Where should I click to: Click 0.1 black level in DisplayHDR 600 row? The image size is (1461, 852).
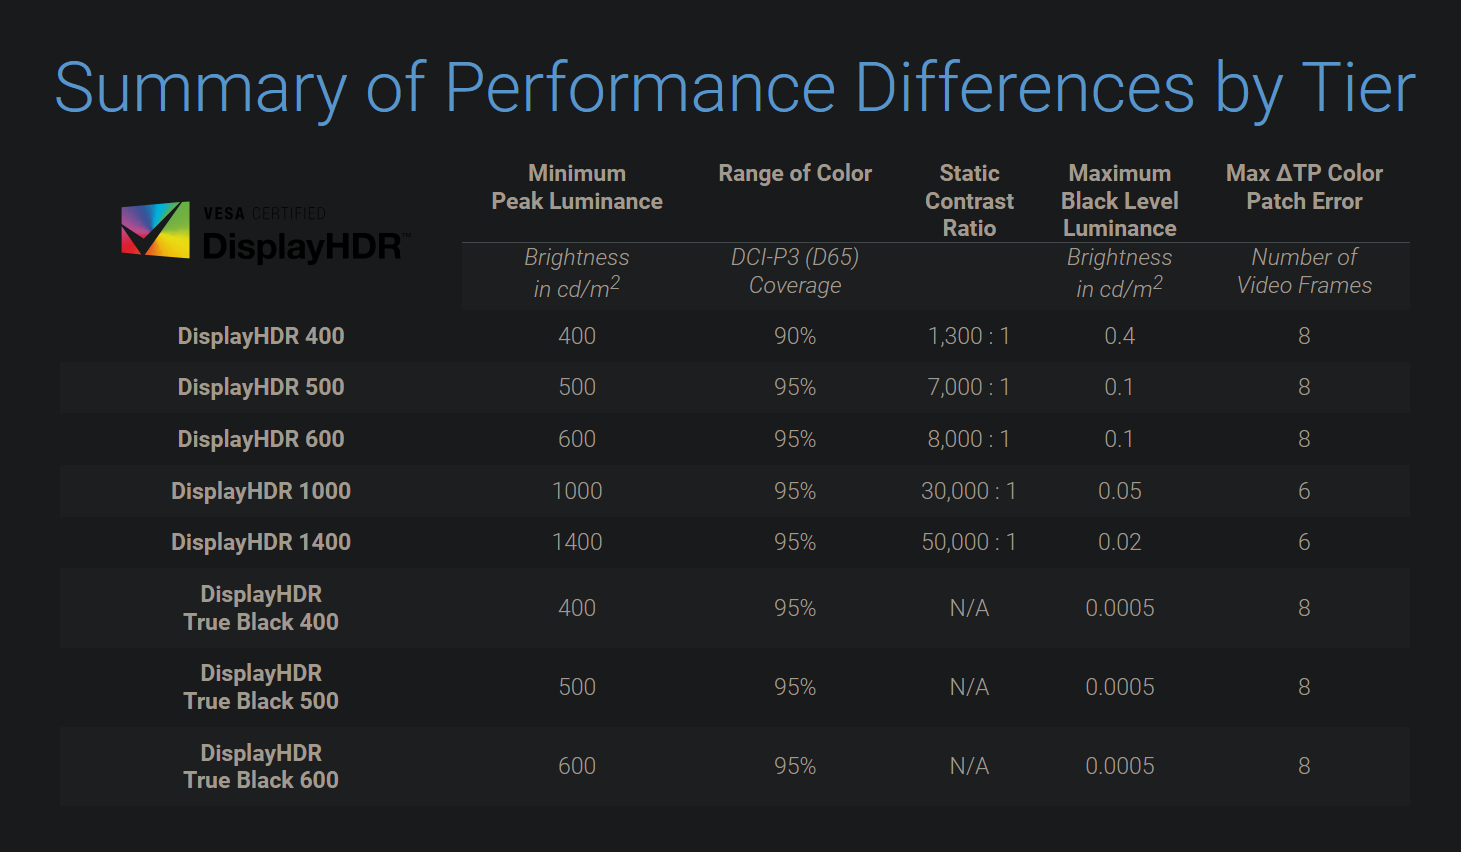1120,439
